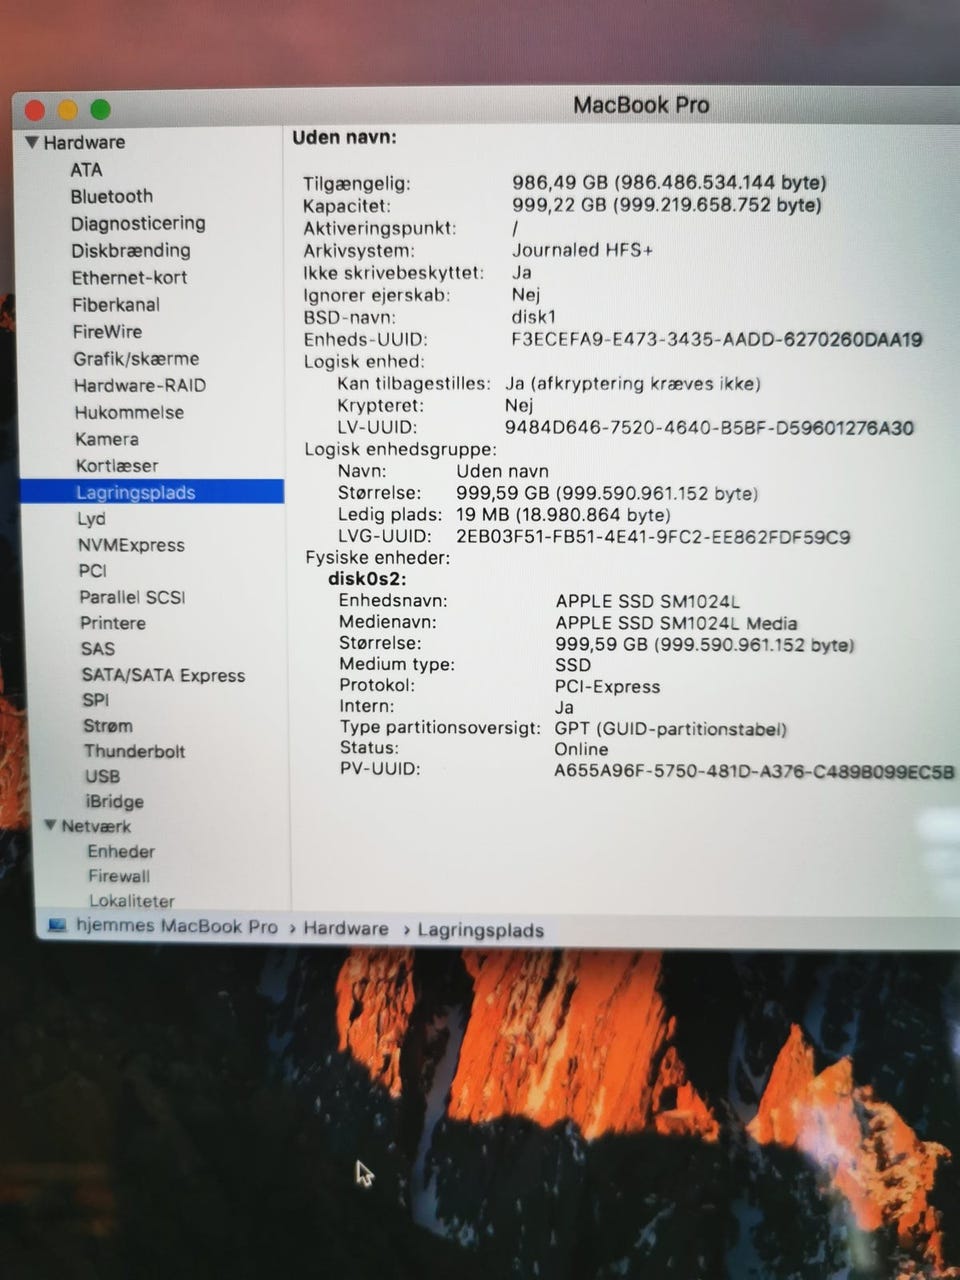The image size is (960, 1280).
Task: Click hjemmes MacBook Pro in path bar
Action: tap(177, 927)
